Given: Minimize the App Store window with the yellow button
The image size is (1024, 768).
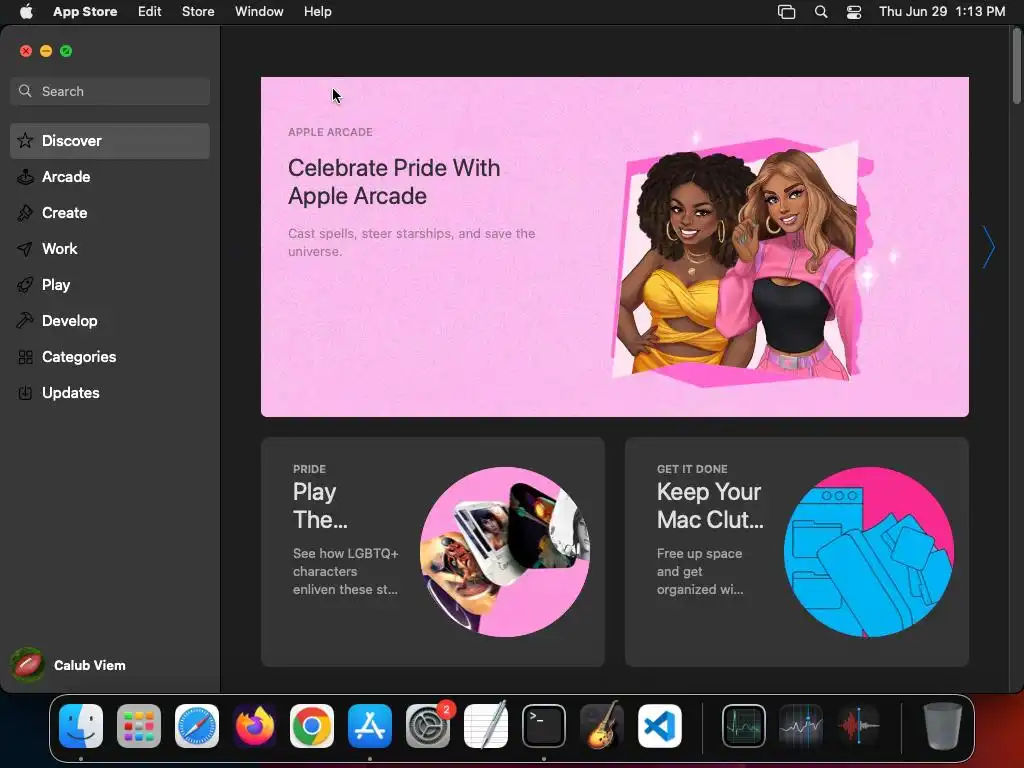Looking at the screenshot, I should pyautogui.click(x=46, y=51).
